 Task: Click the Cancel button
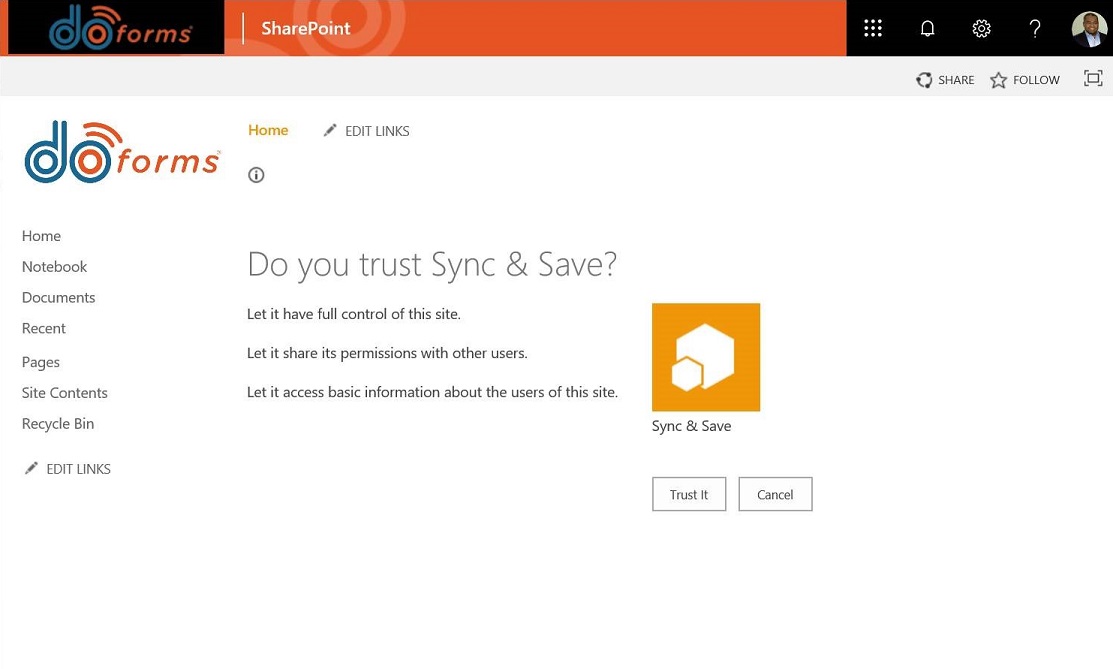[775, 494]
